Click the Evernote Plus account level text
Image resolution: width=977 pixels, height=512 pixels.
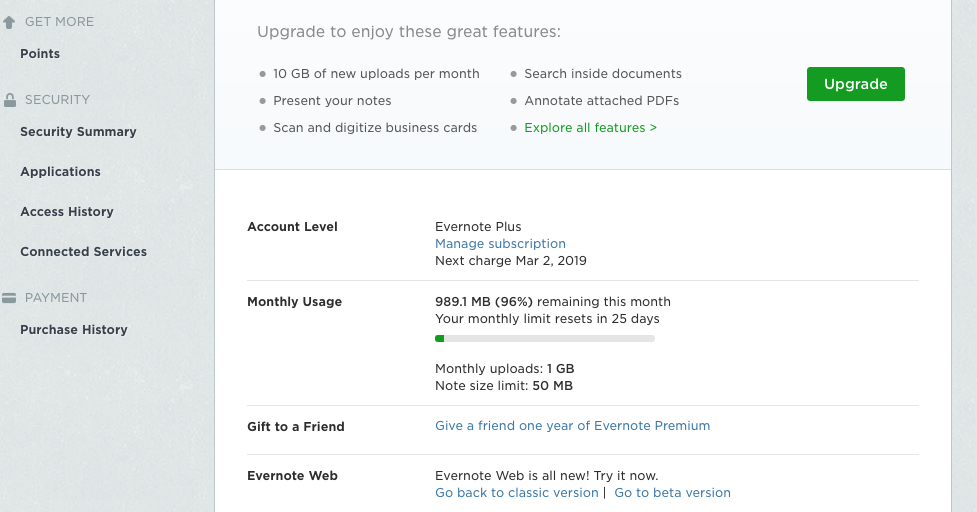478,227
